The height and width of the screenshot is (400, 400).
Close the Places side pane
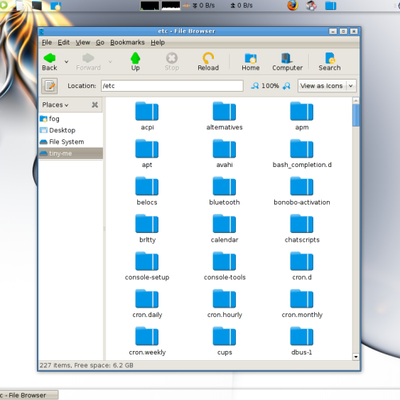pyautogui.click(x=95, y=105)
